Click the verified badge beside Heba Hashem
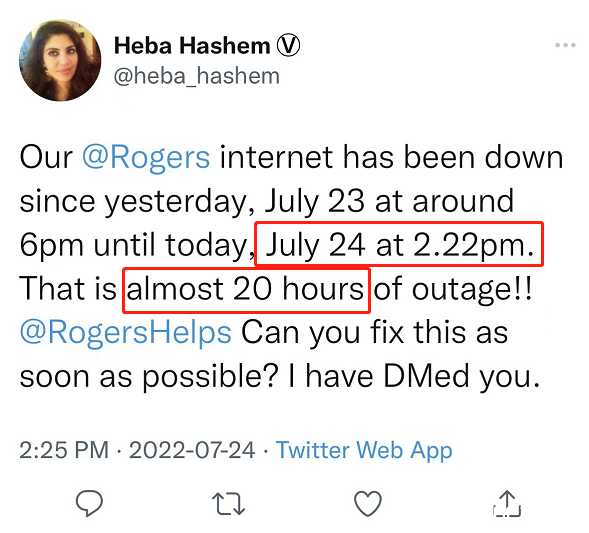Screen dimensions: 589x533 (288, 45)
